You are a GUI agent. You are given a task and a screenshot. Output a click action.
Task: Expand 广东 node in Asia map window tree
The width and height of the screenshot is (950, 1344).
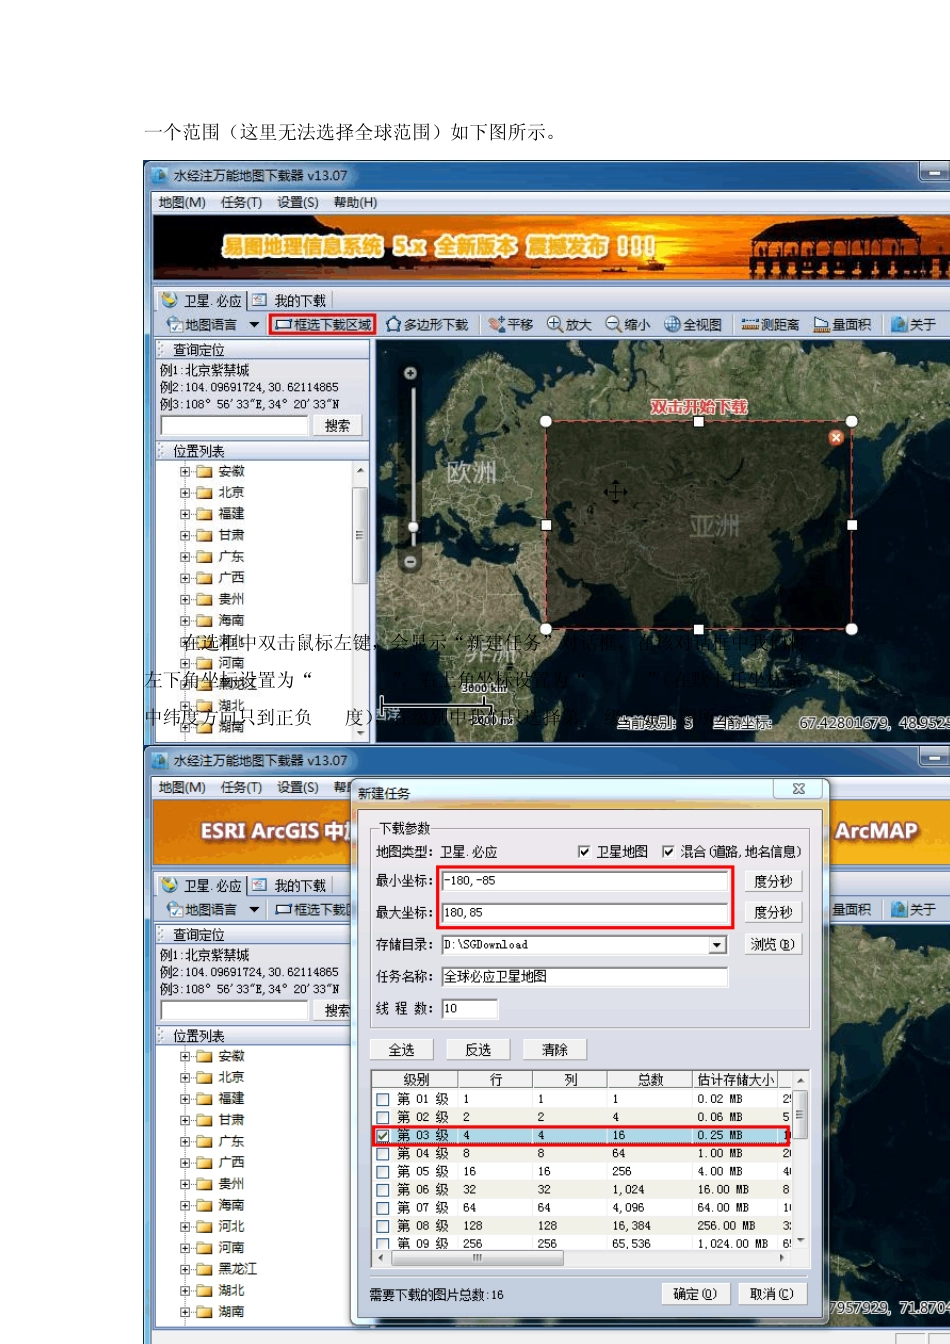coord(185,557)
